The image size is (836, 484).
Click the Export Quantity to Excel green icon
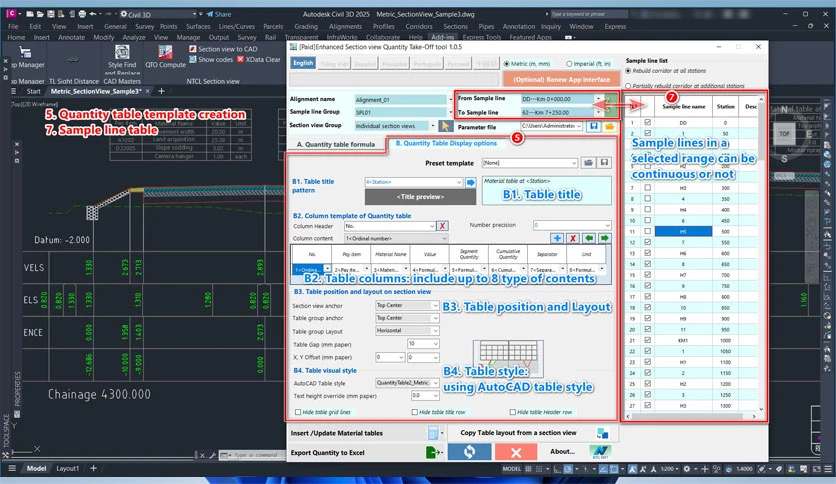[x=433, y=453]
